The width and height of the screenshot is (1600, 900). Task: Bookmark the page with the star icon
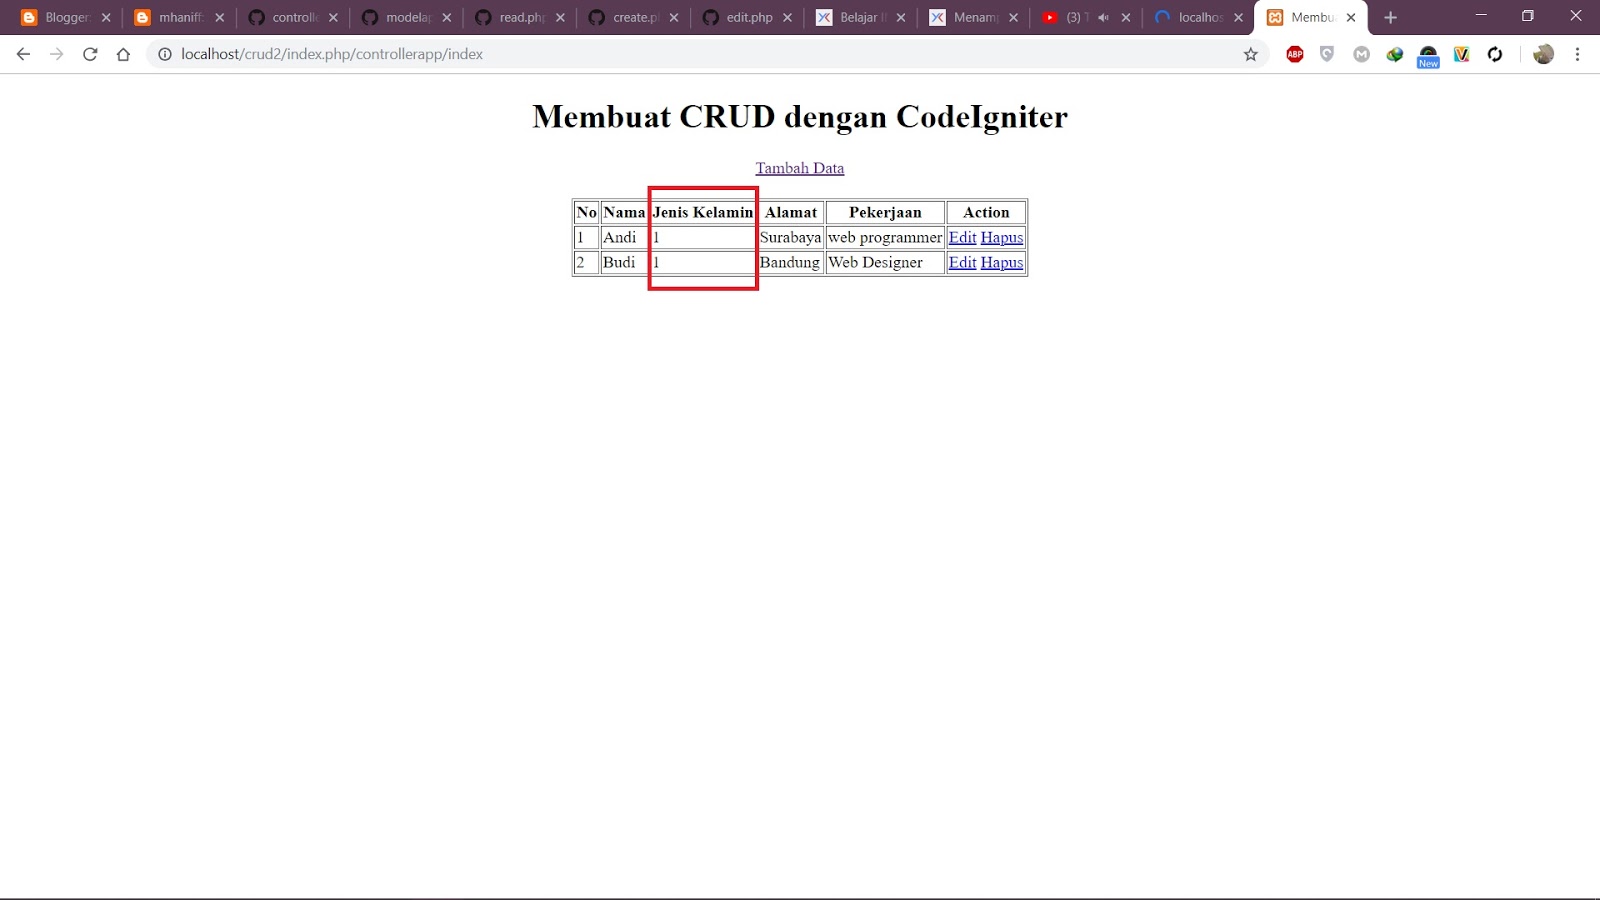1251,54
